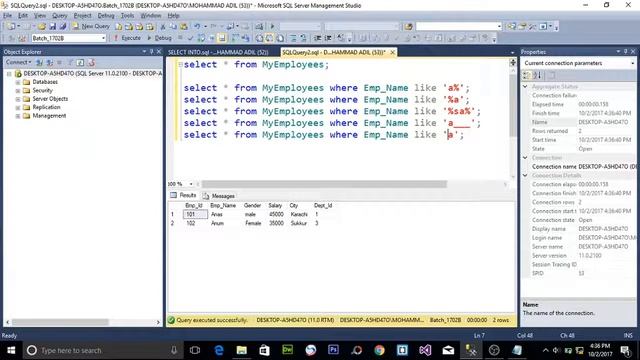Open the View menu
Screen dimensions: 640x360
point(40,16)
